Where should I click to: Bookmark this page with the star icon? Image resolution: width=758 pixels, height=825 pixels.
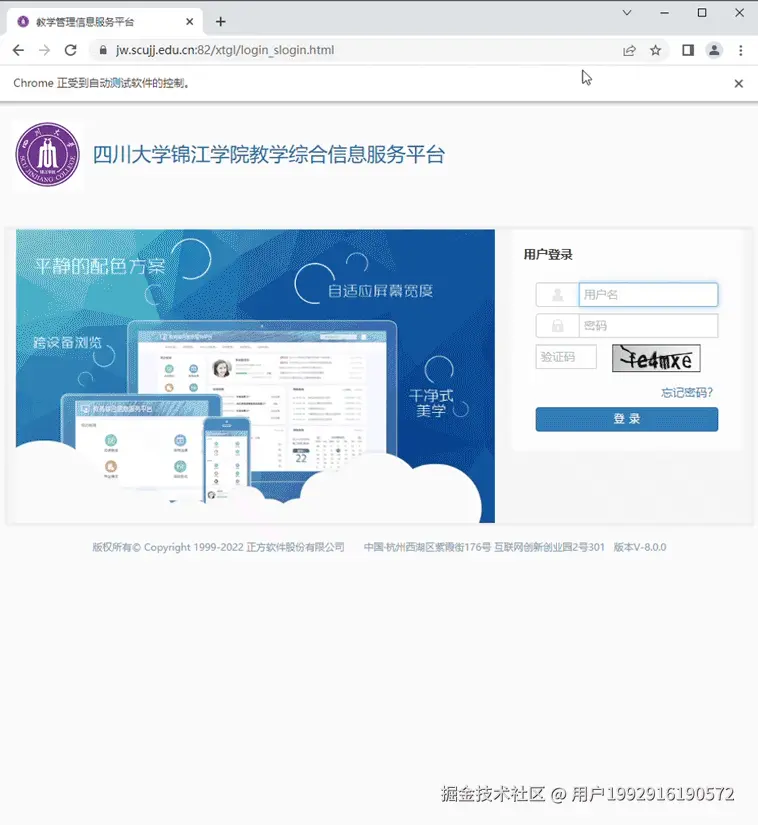point(655,50)
